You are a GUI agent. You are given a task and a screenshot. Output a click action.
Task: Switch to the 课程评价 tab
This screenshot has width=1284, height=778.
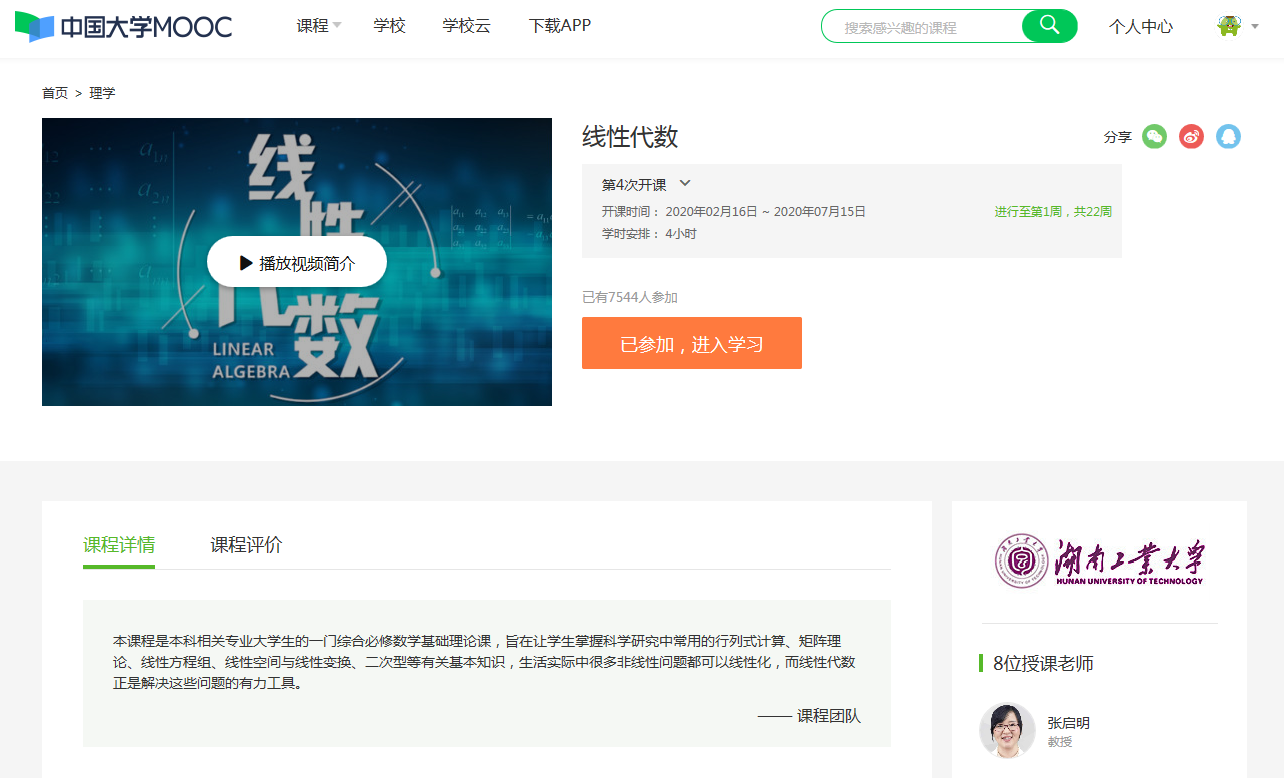tap(246, 545)
